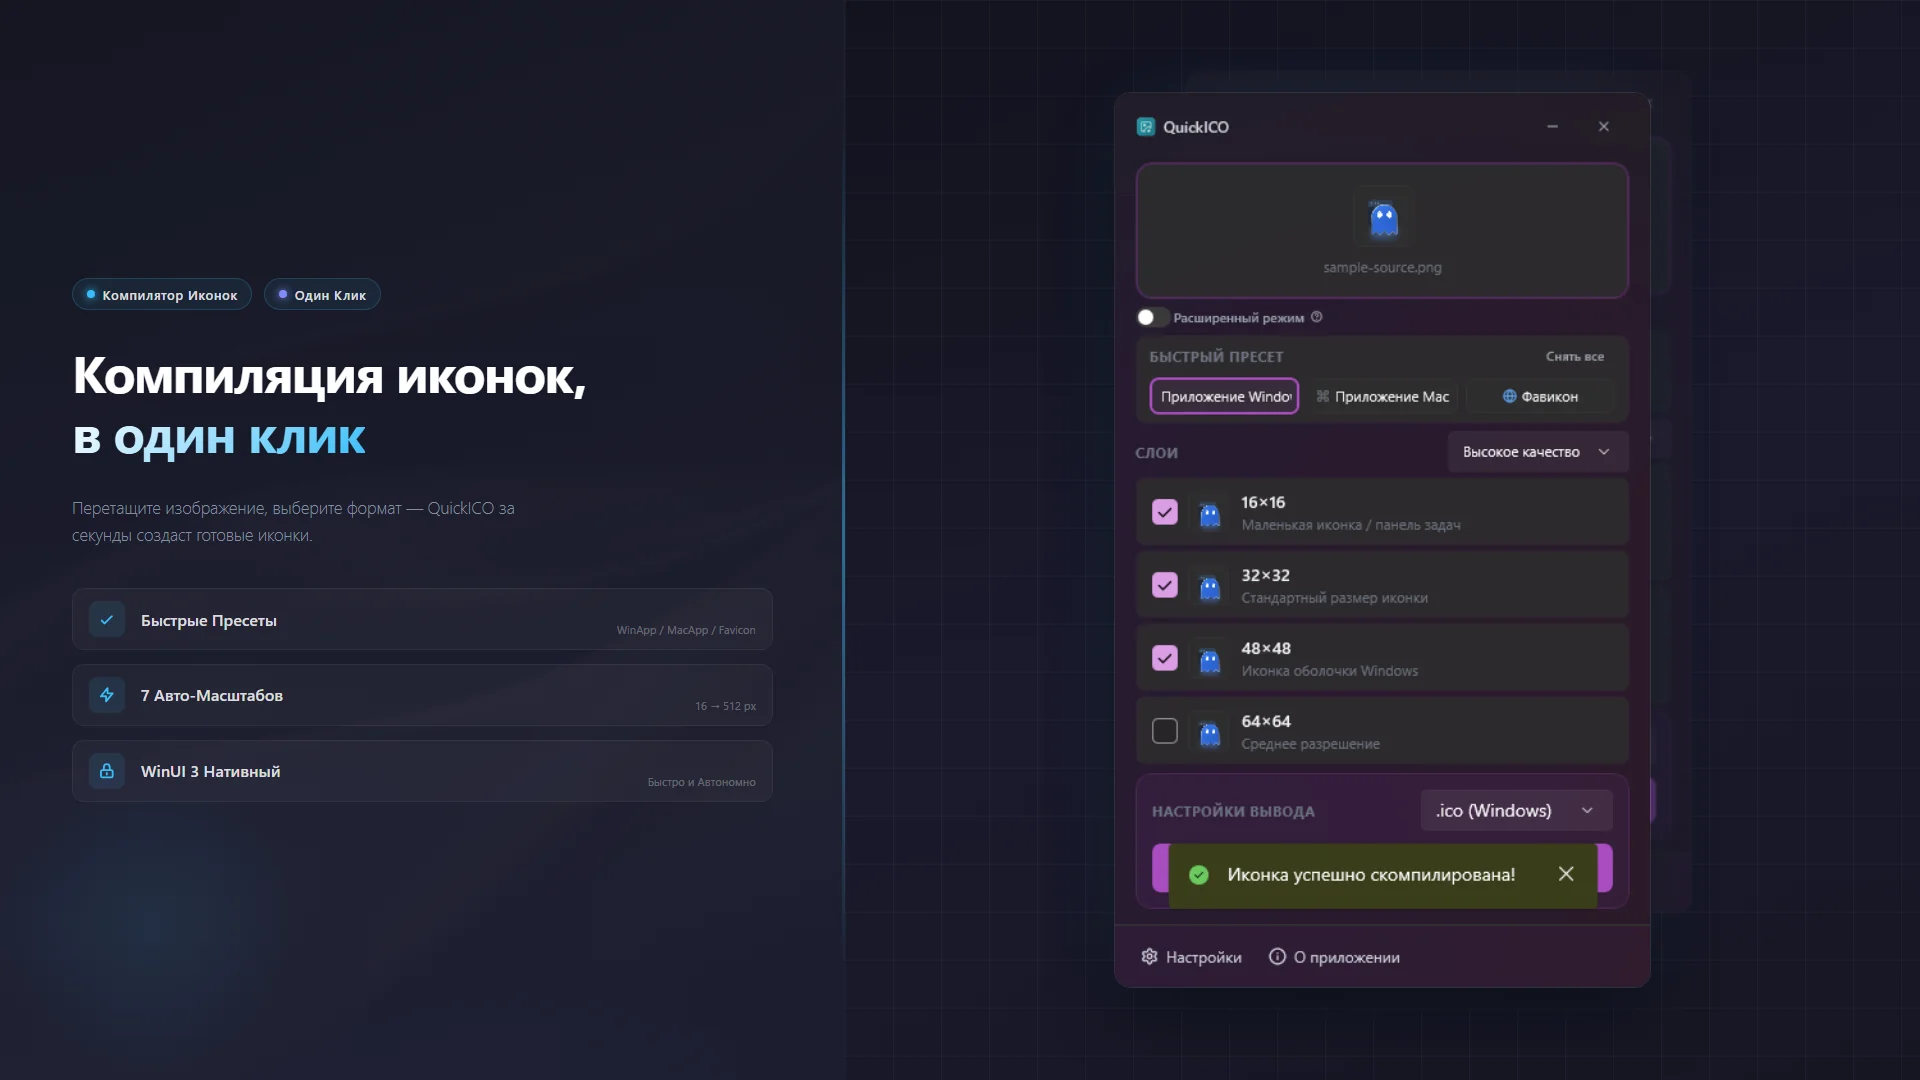Screen dimensions: 1920x1080
Task: Open the .ico (Windows) output format dropdown
Action: pyautogui.click(x=1516, y=810)
